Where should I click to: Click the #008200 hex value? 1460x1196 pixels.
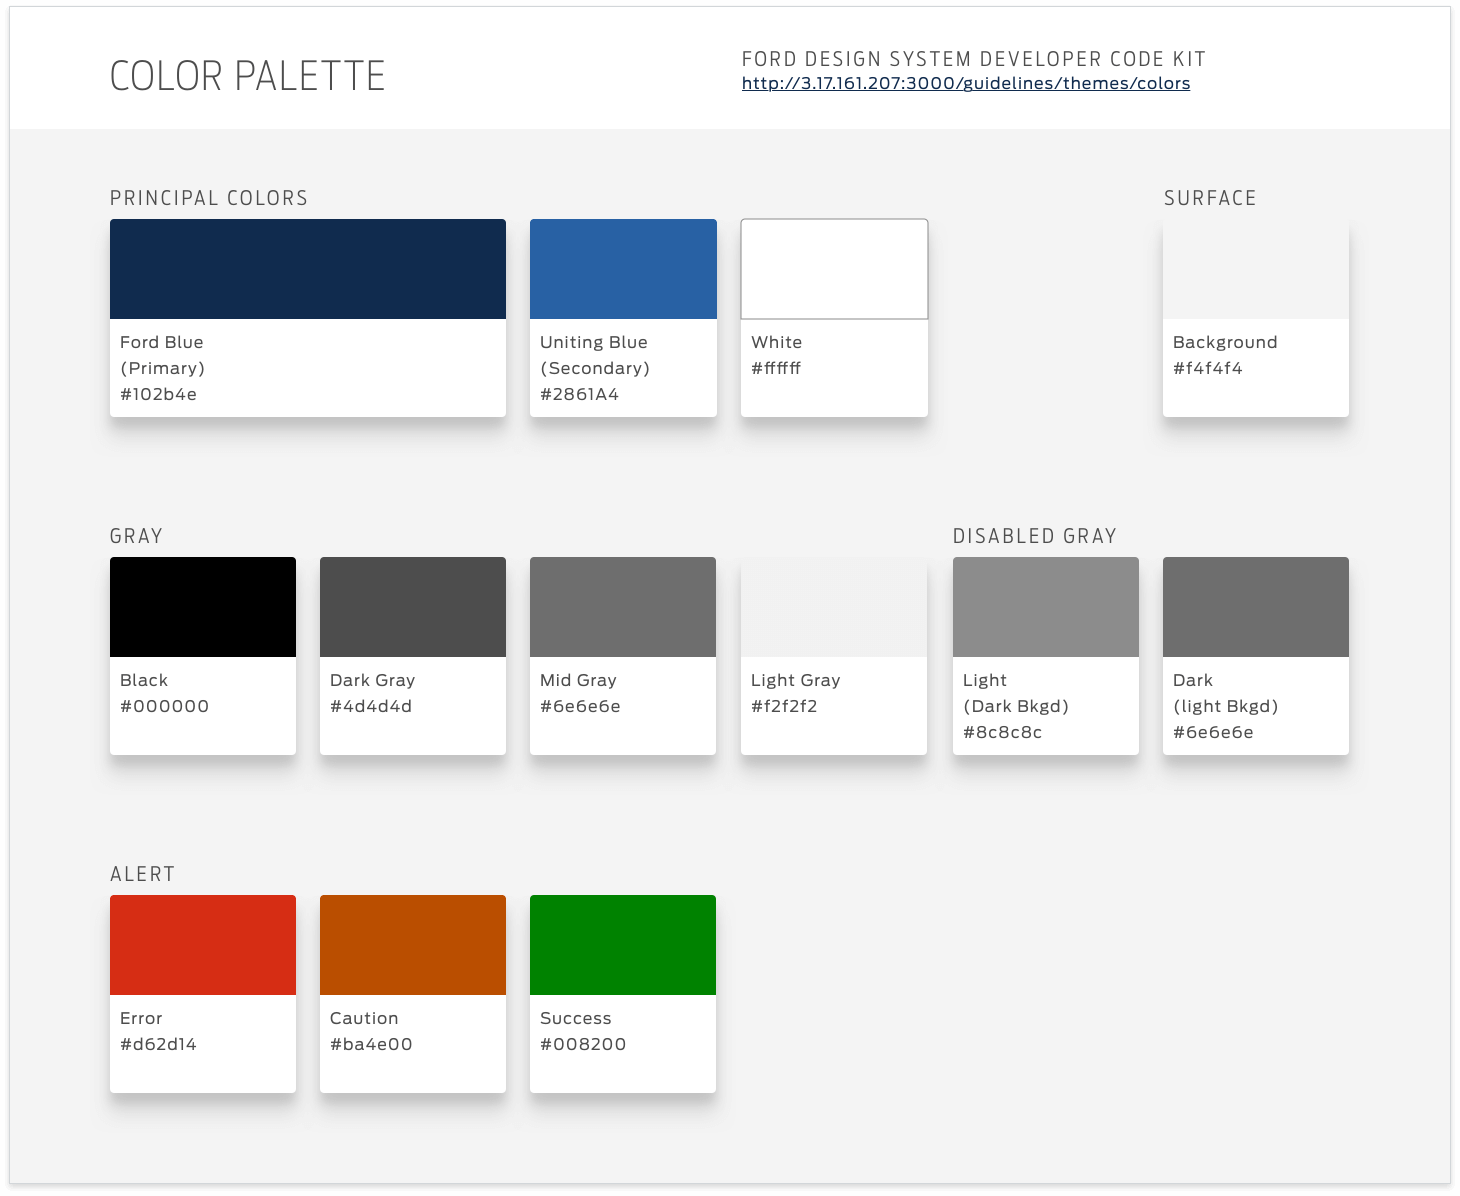point(583,1044)
